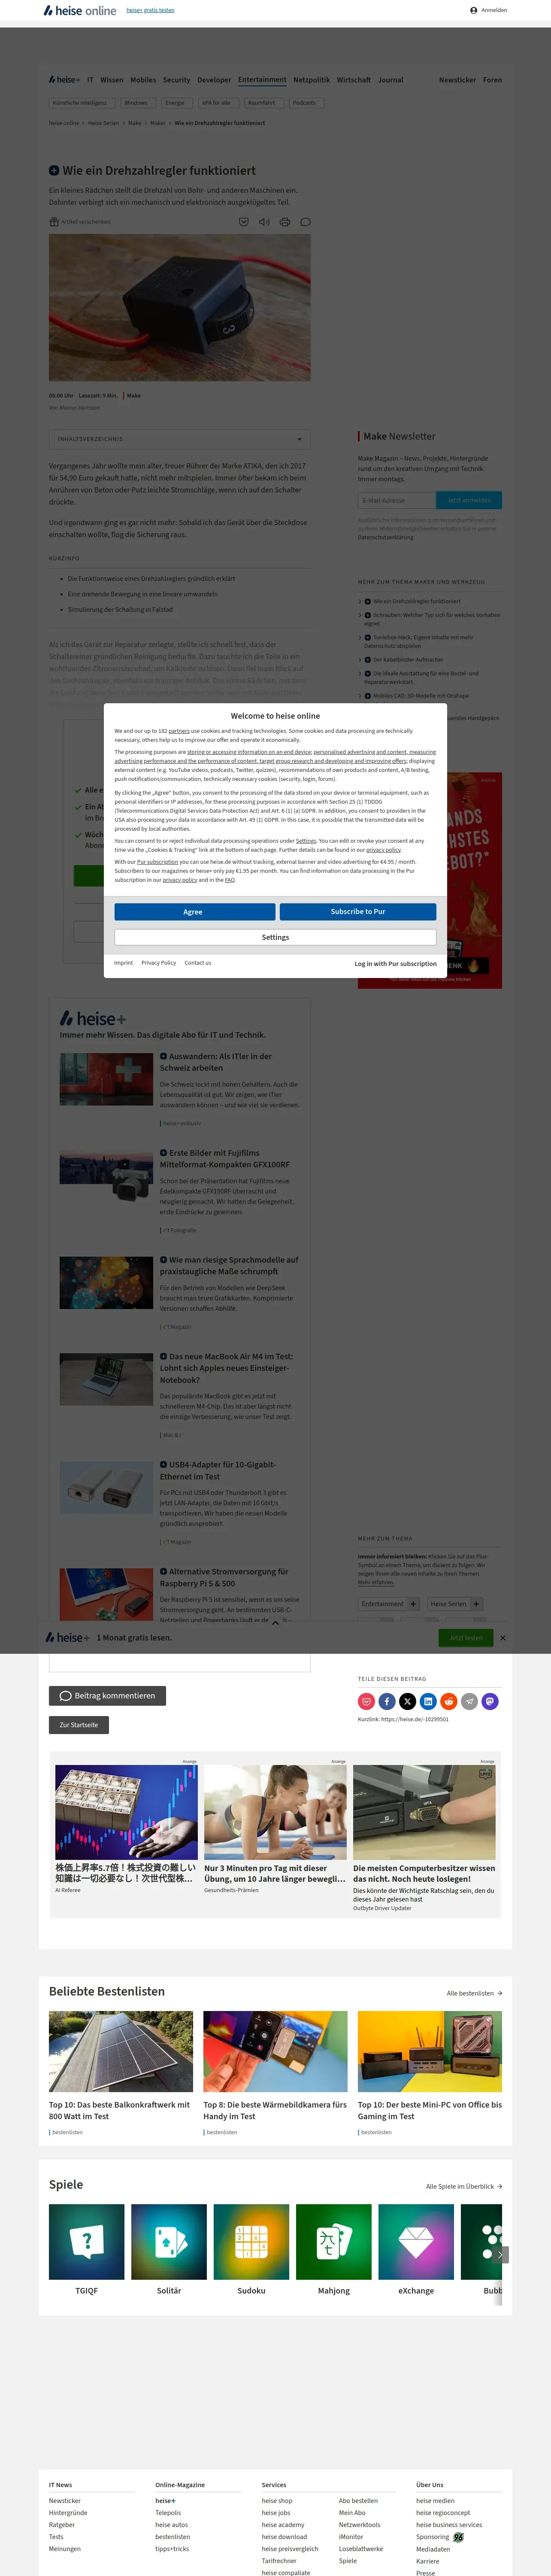The width and height of the screenshot is (551, 2576).
Task: Share article on Pocket in share row
Action: (366, 1701)
